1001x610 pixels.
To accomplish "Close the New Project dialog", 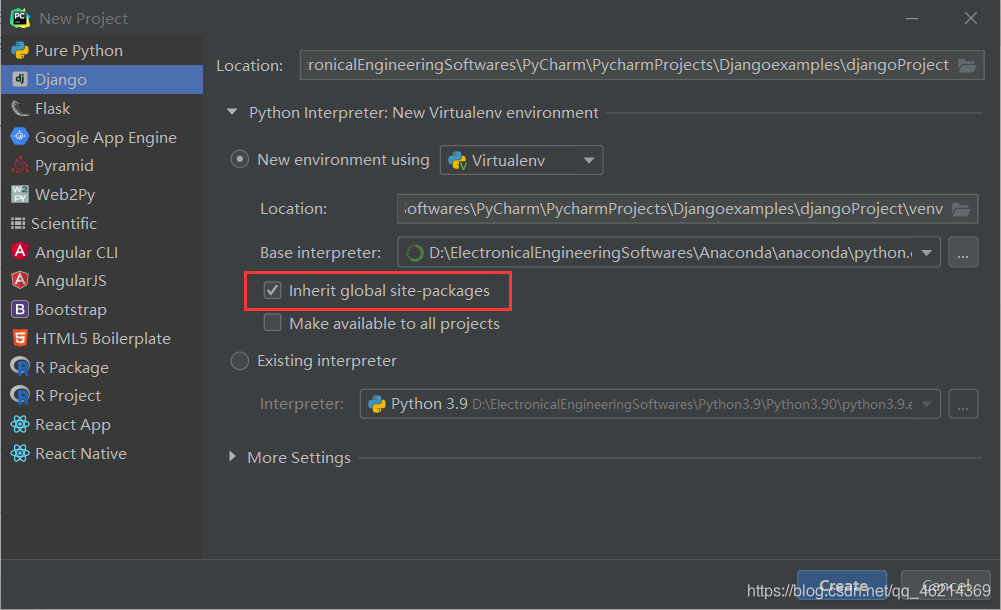I will point(970,19).
